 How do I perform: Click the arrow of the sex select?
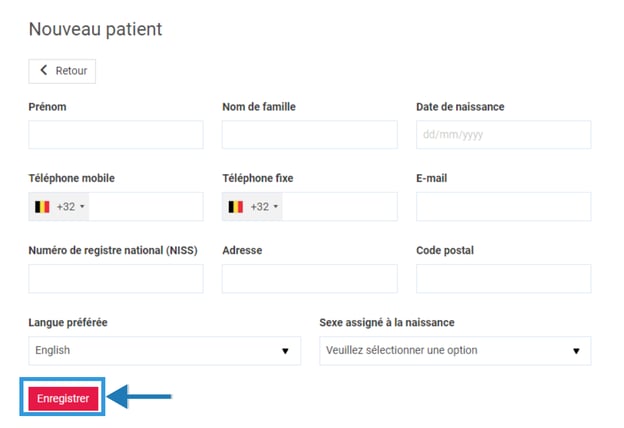pos(576,351)
